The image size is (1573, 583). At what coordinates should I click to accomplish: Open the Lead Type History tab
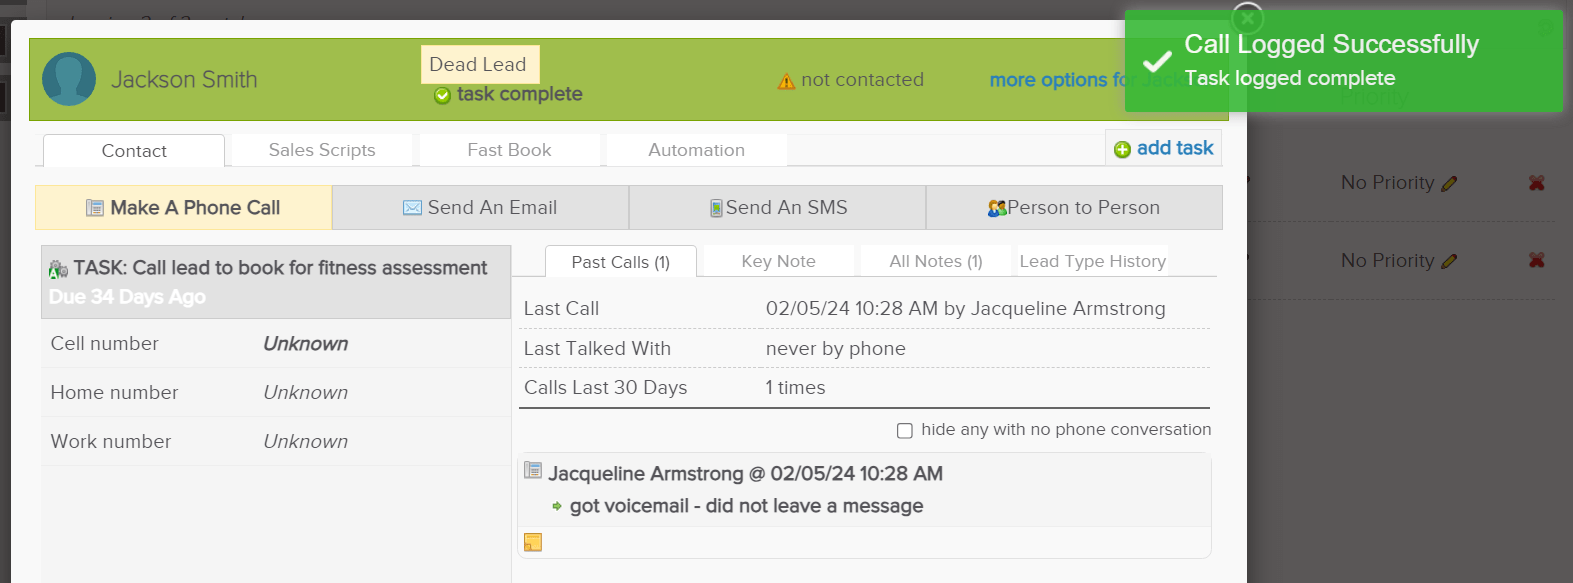pyautogui.click(x=1093, y=261)
